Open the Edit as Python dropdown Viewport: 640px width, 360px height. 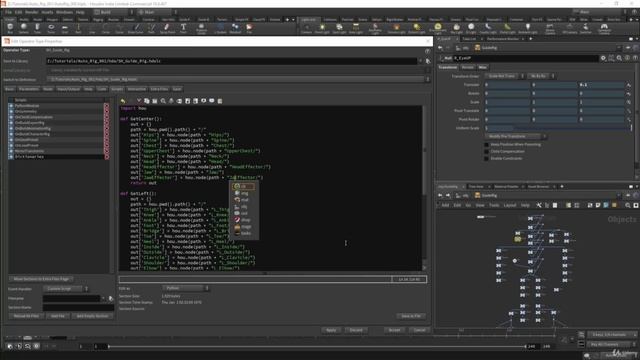point(186,288)
